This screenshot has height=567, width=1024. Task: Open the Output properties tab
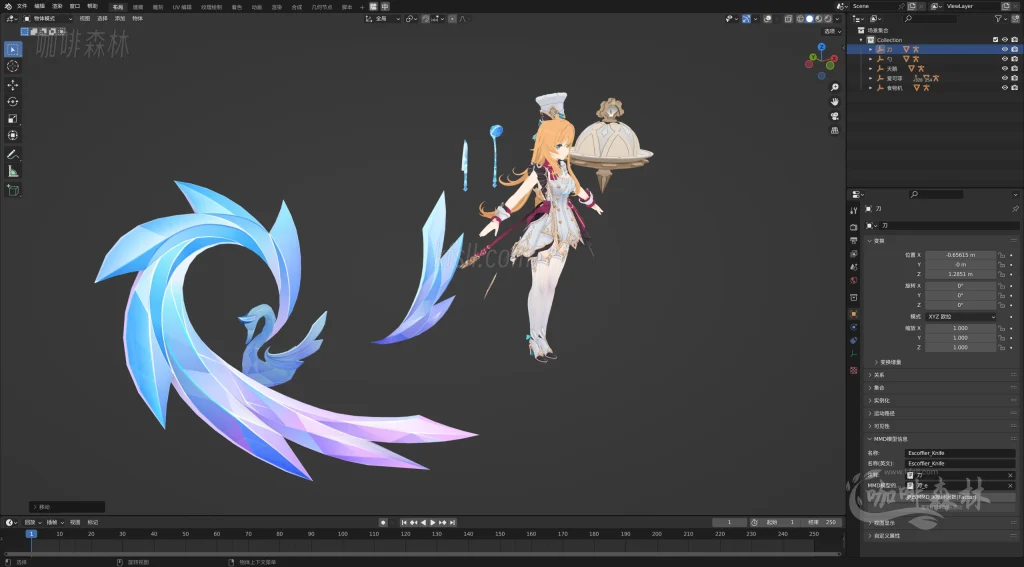coord(854,240)
